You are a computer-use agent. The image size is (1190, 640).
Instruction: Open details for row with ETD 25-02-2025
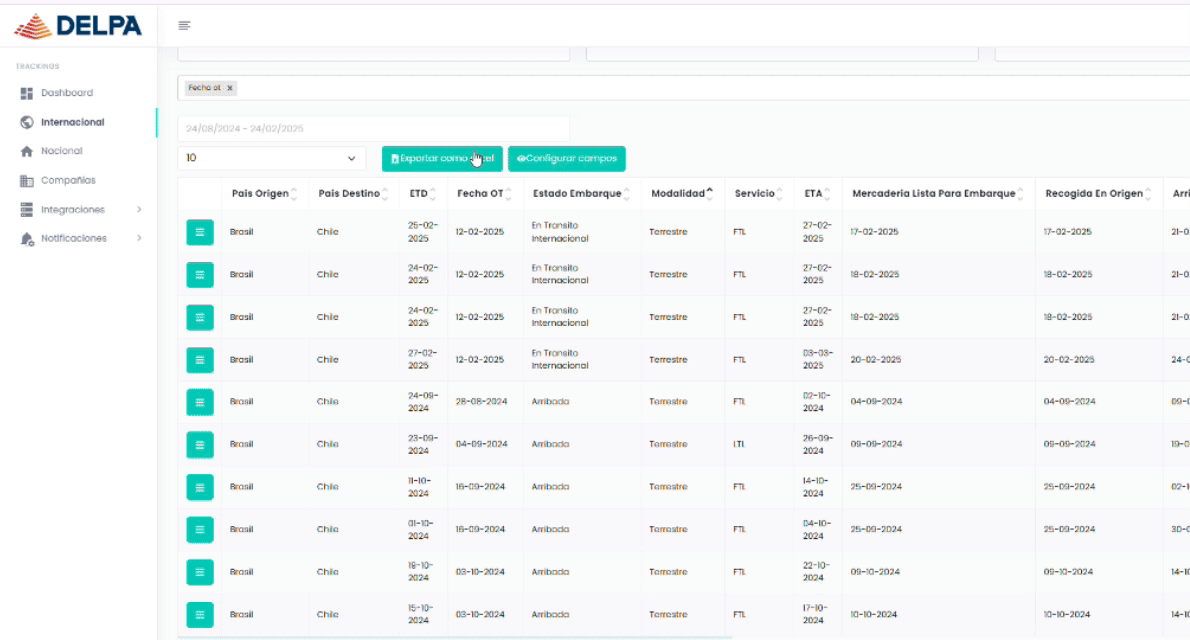200,232
